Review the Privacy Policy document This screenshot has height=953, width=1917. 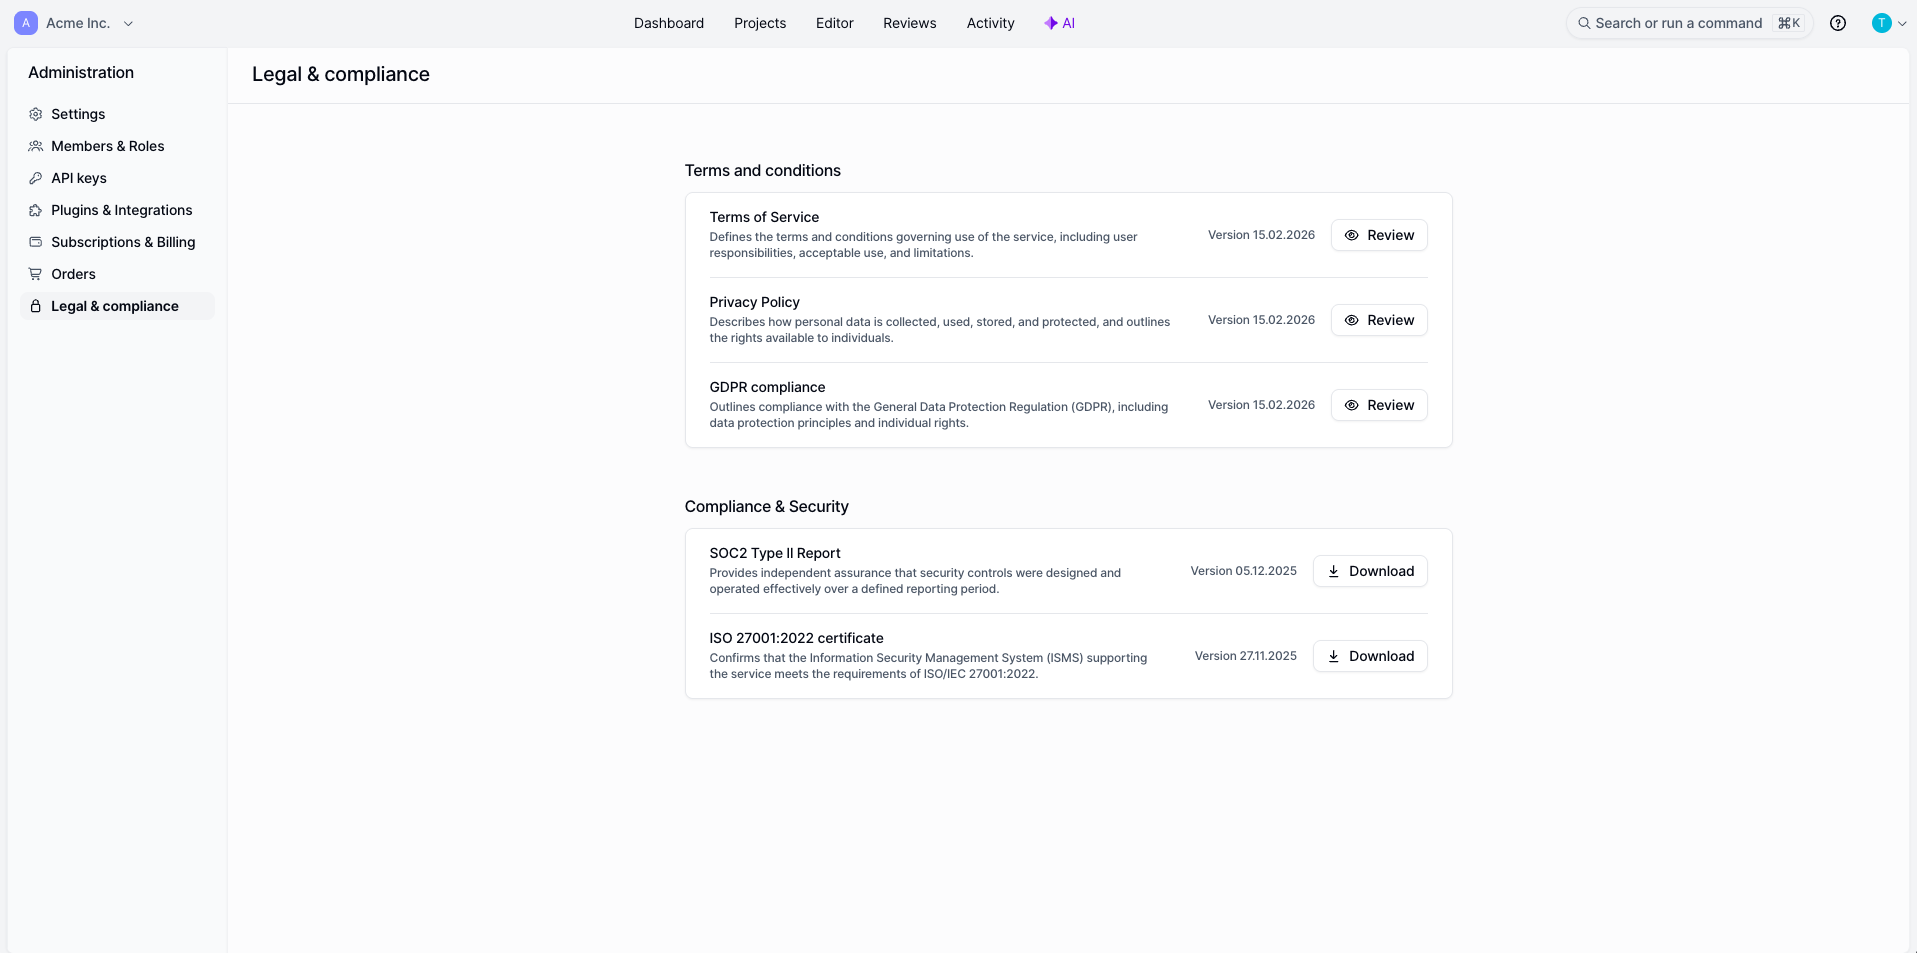tap(1379, 320)
